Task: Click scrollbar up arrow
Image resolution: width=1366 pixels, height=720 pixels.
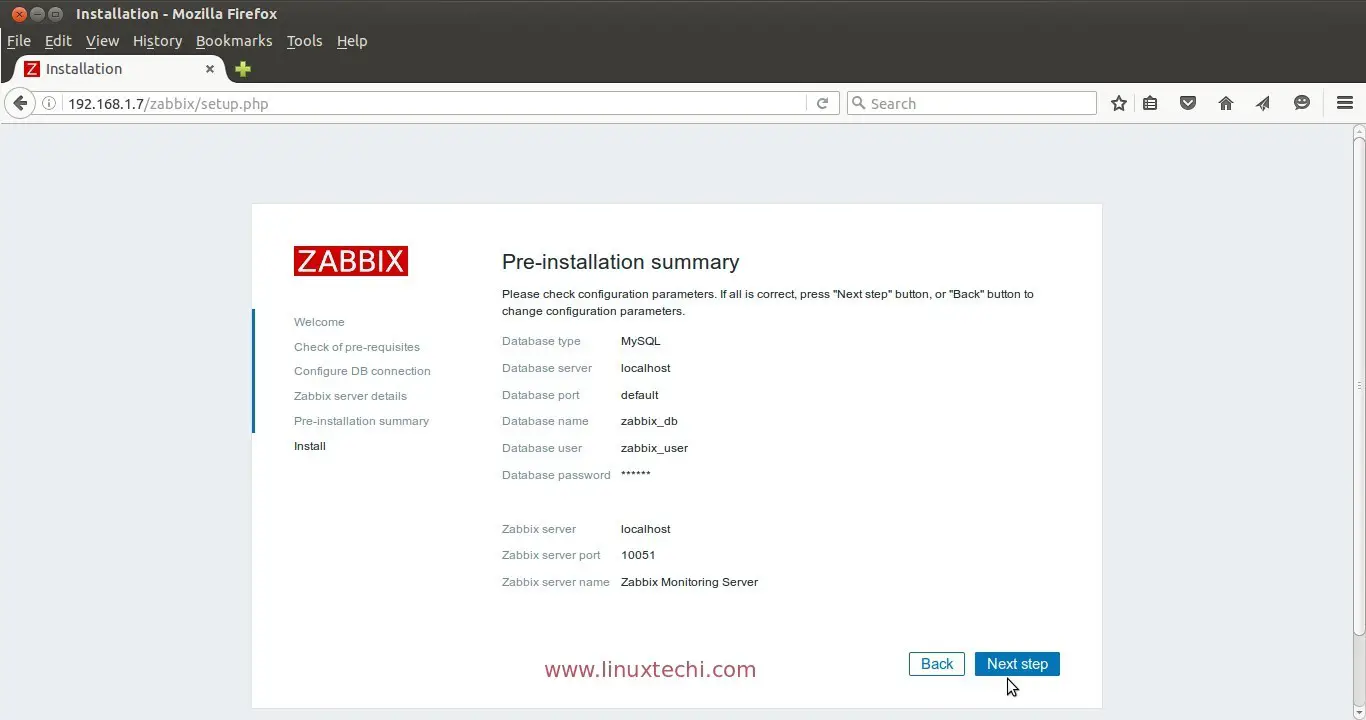Action: (x=1359, y=130)
